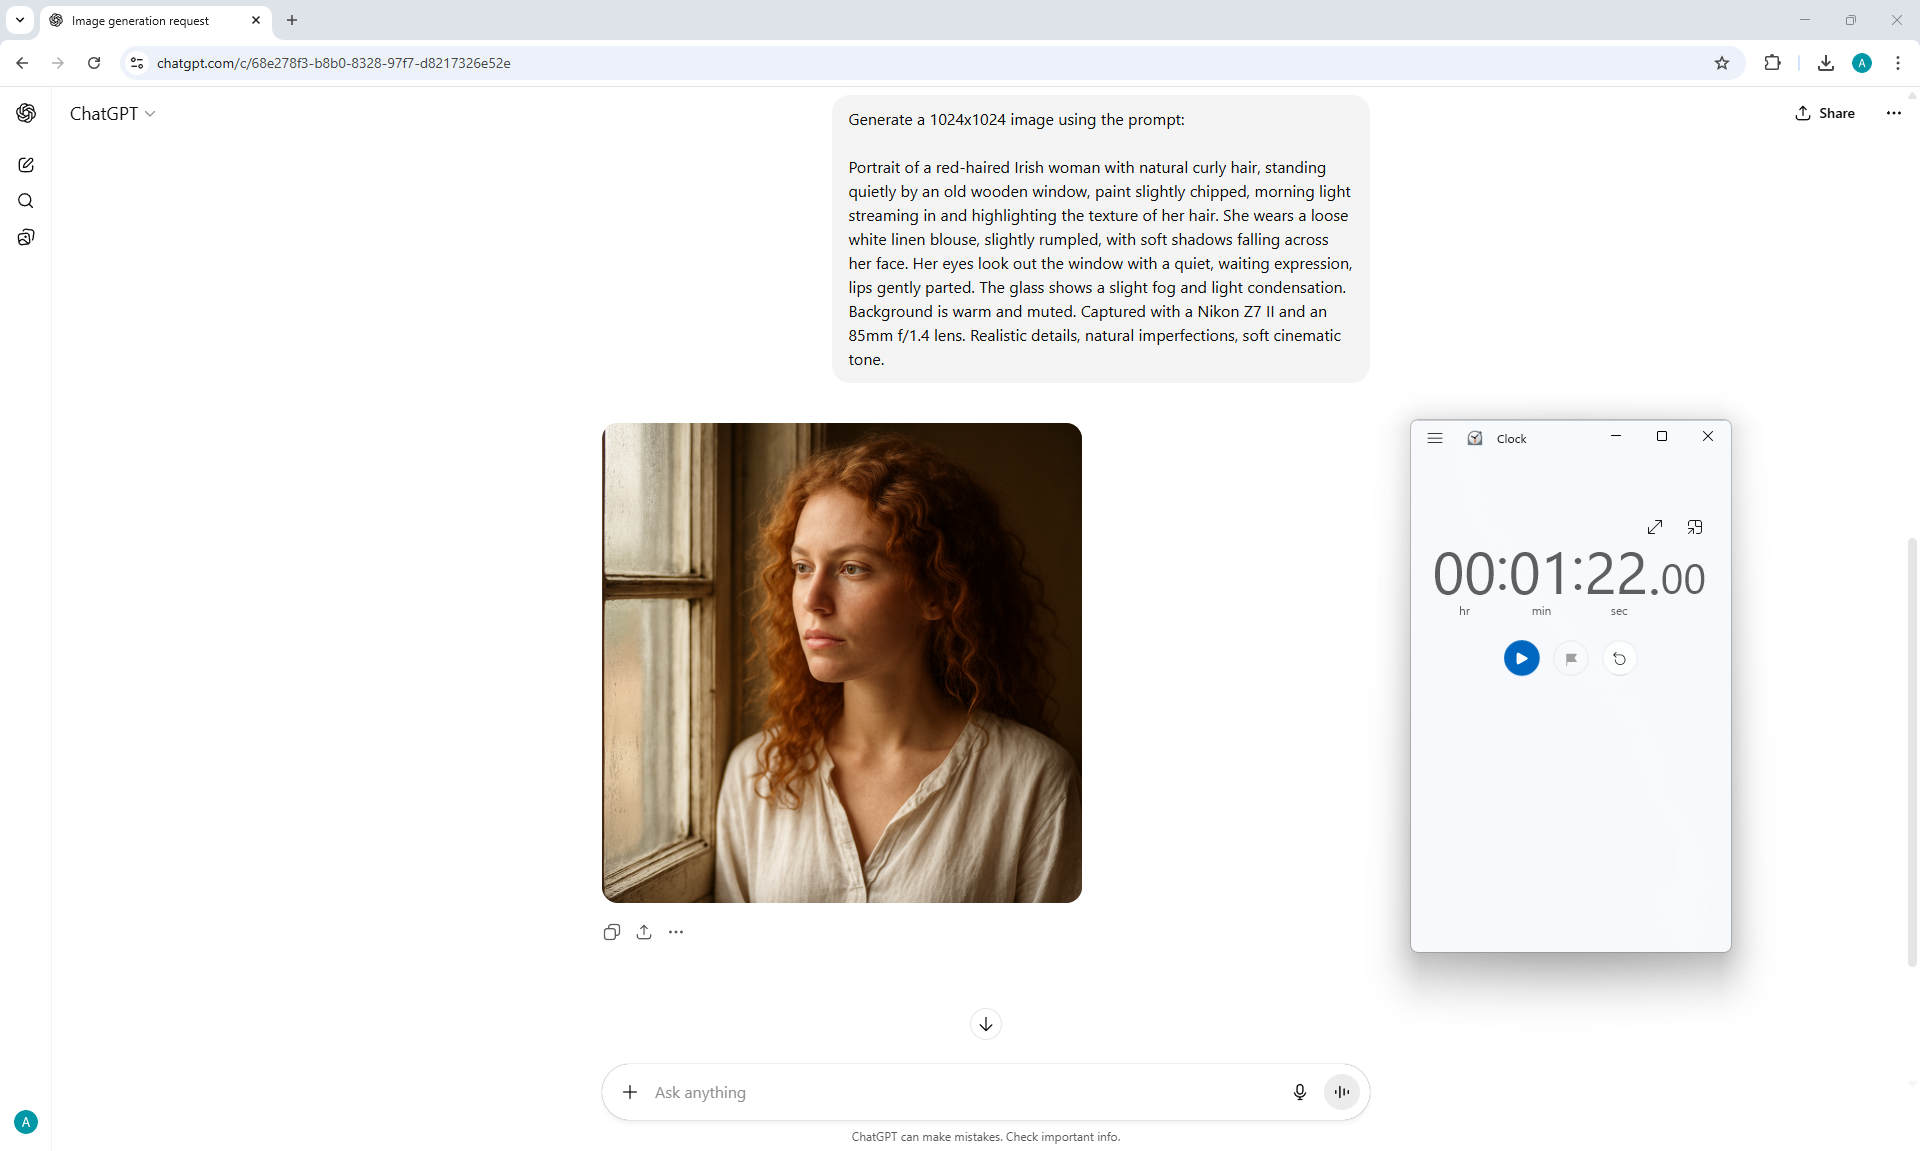Open search chats magnifier icon

click(x=26, y=201)
